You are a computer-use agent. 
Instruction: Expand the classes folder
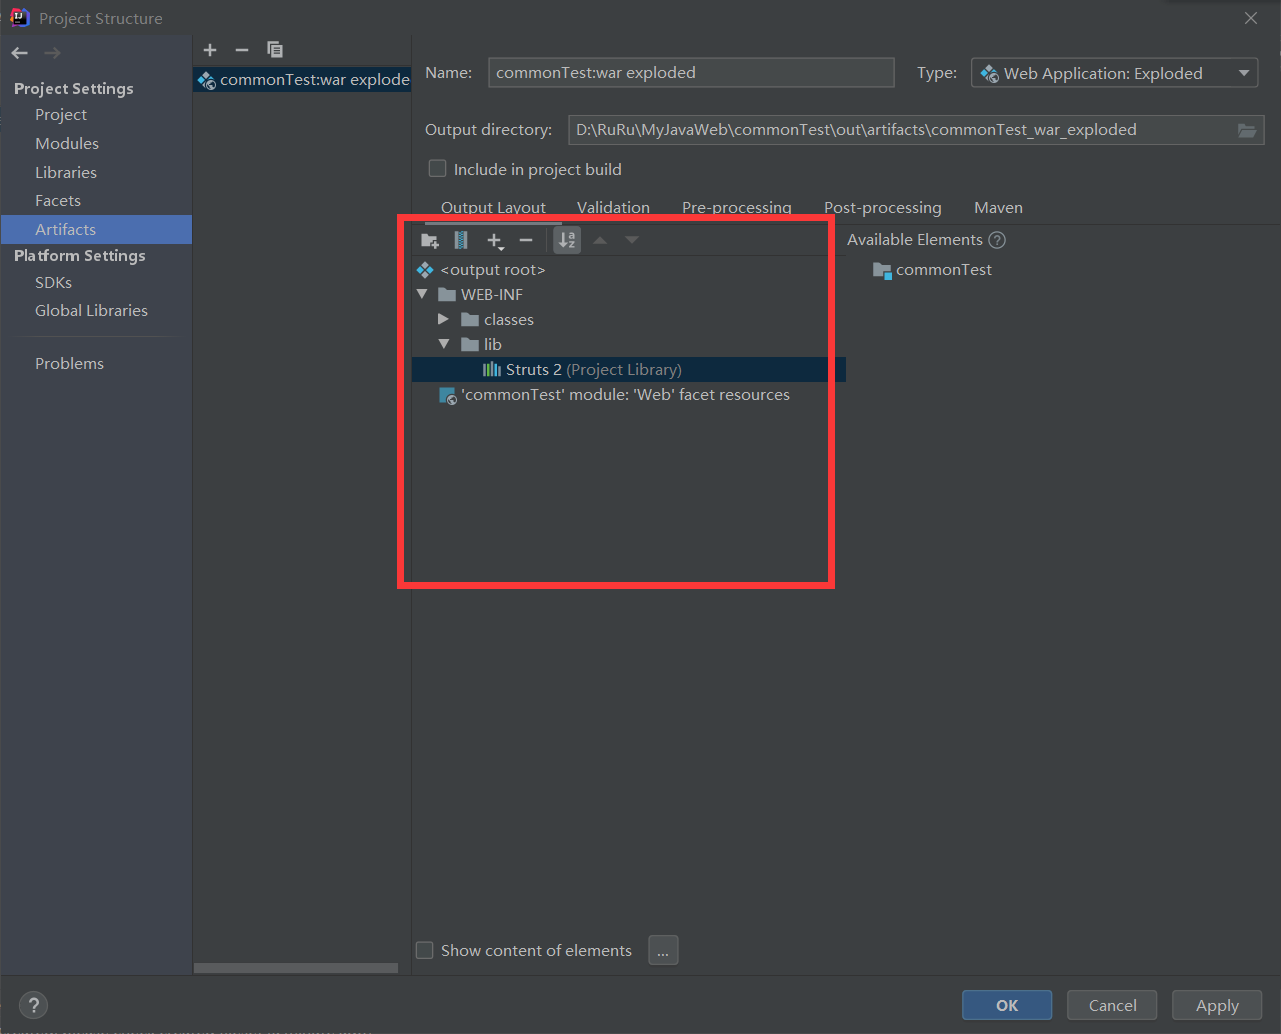[x=443, y=319]
